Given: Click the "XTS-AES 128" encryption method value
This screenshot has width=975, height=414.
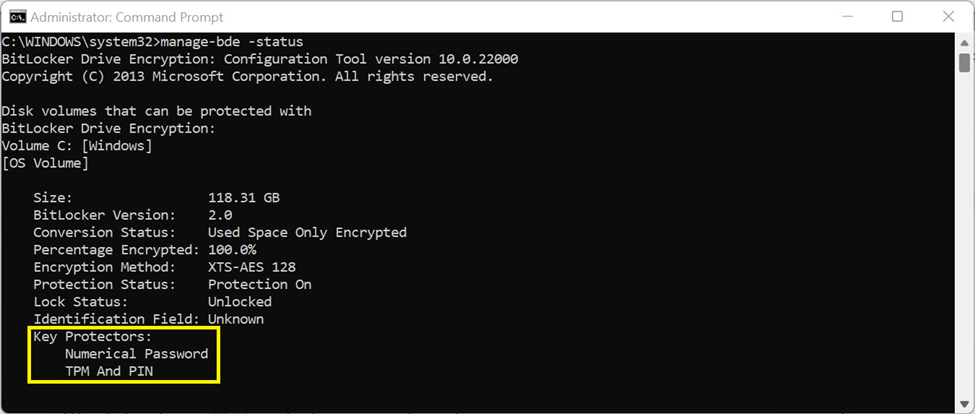Looking at the screenshot, I should (x=251, y=267).
